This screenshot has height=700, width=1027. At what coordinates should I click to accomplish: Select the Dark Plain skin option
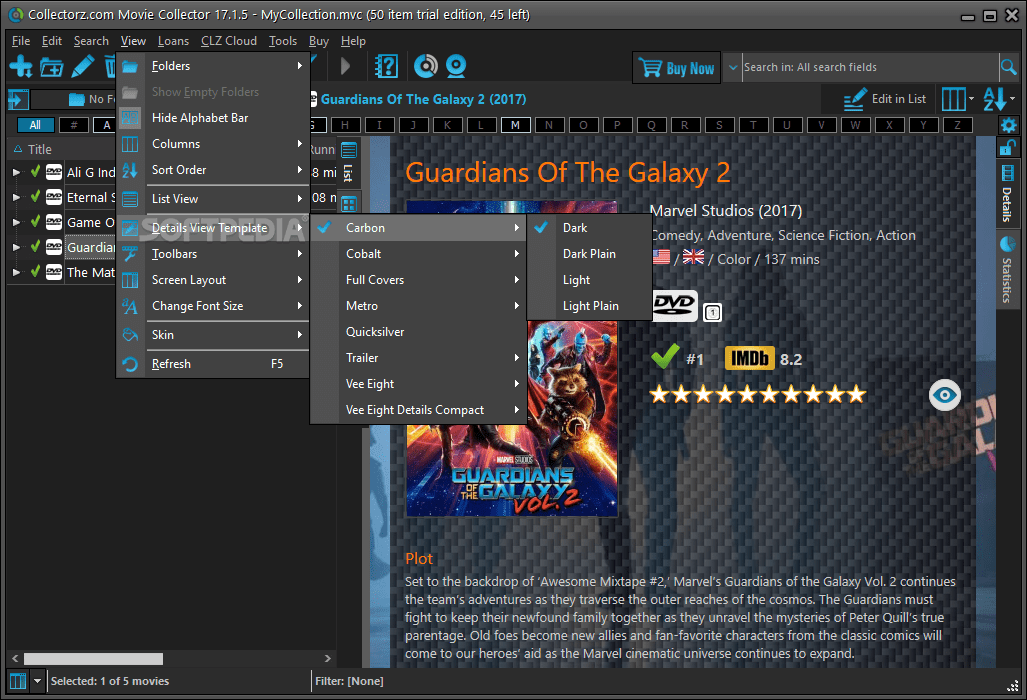click(x=589, y=253)
